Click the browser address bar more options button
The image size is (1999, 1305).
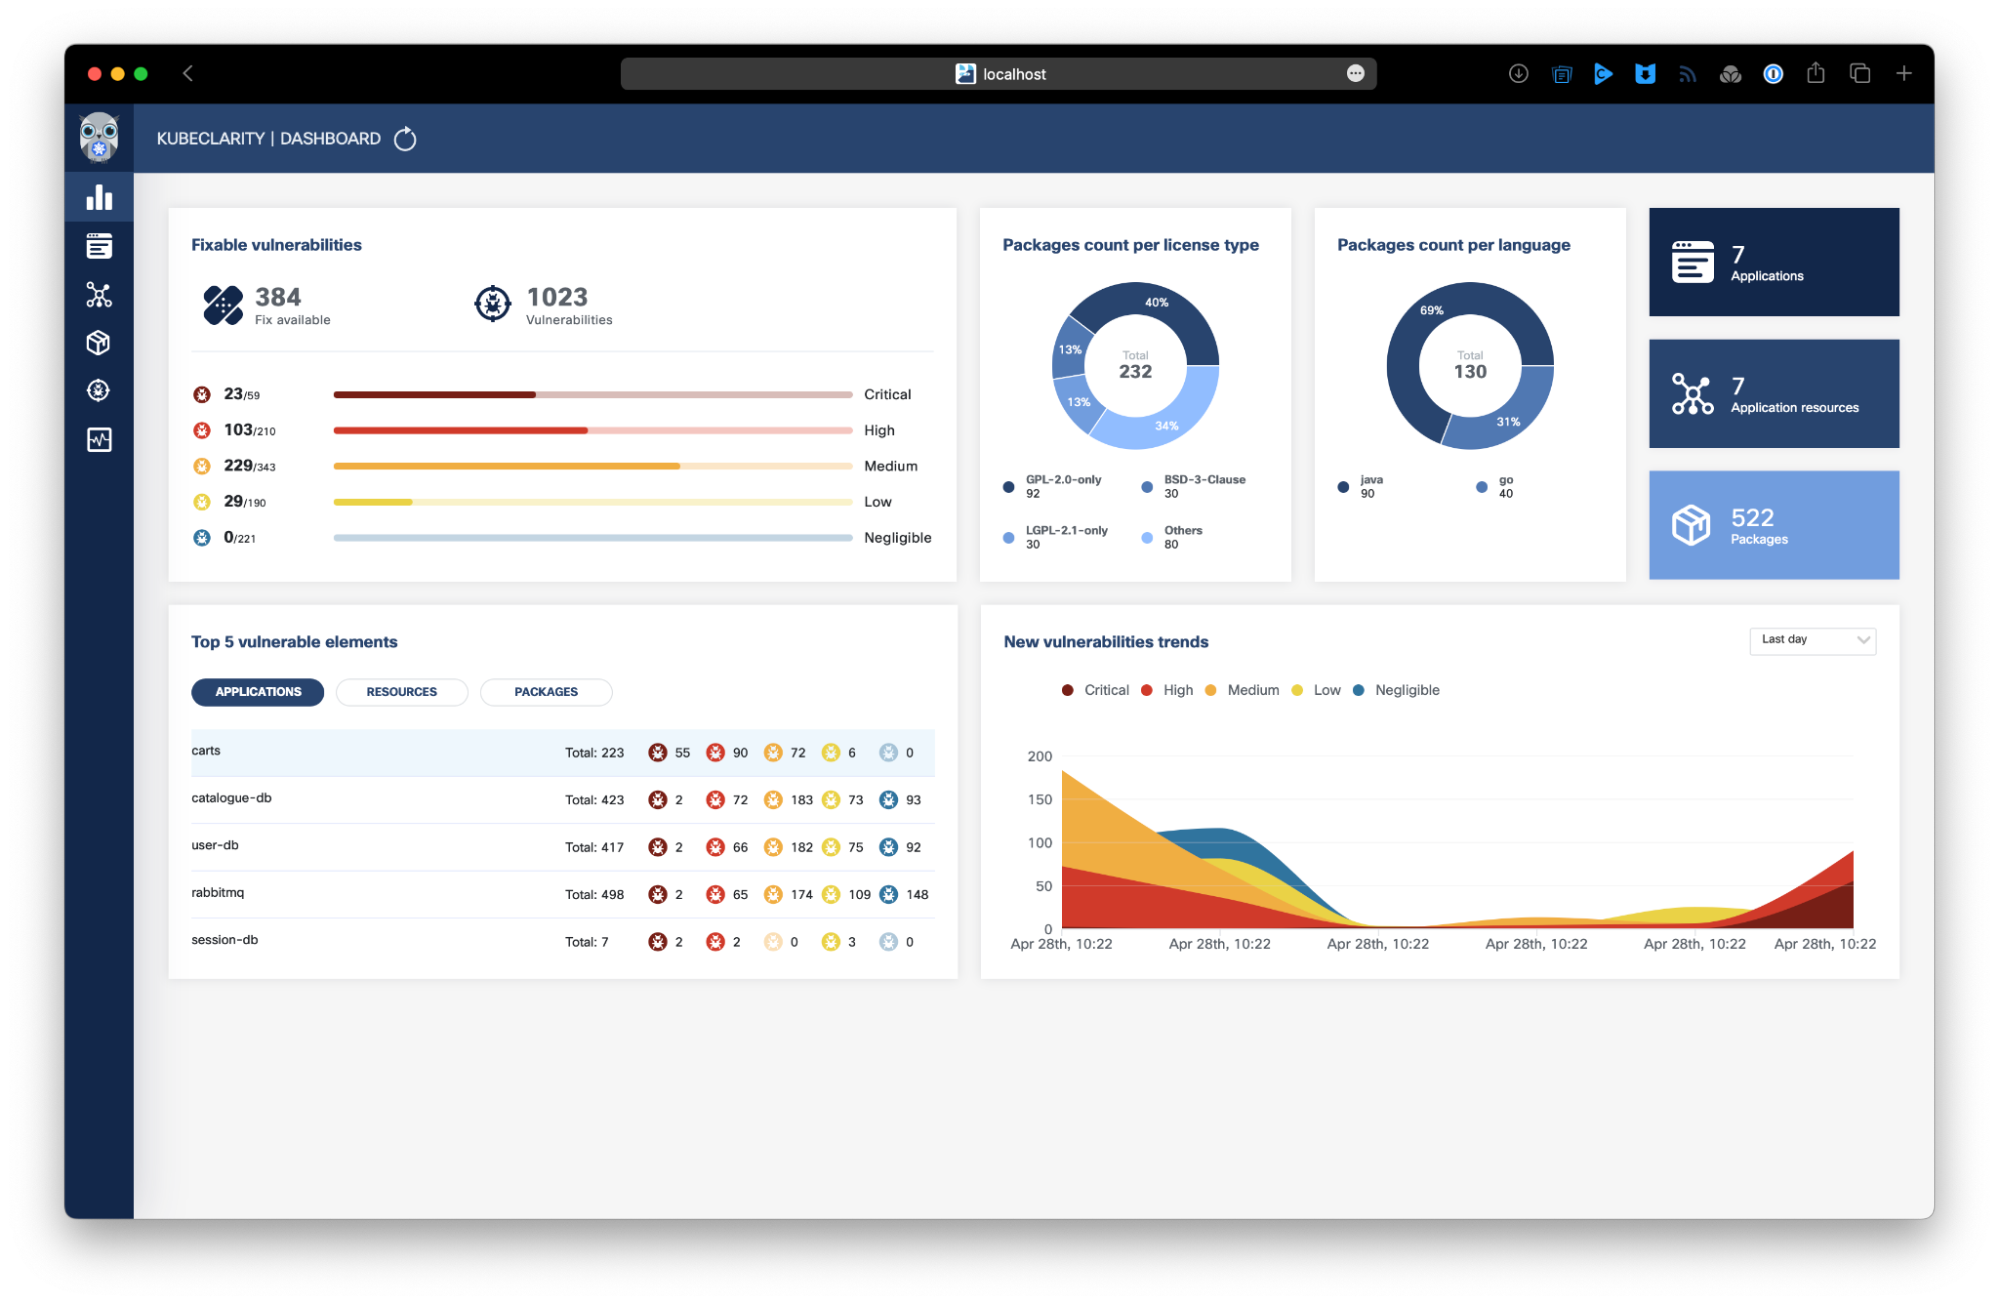(1355, 74)
